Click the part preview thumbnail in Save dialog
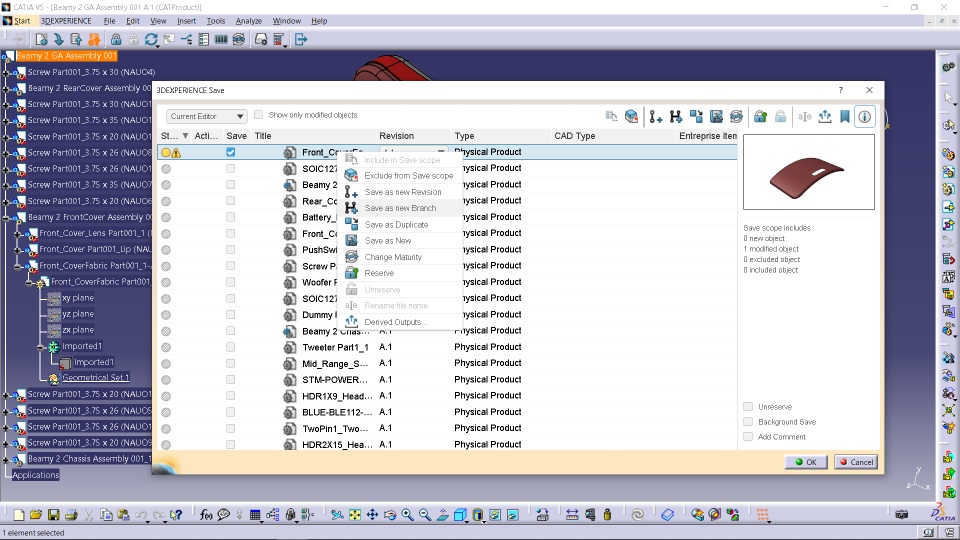The height and width of the screenshot is (540, 960). pos(809,172)
